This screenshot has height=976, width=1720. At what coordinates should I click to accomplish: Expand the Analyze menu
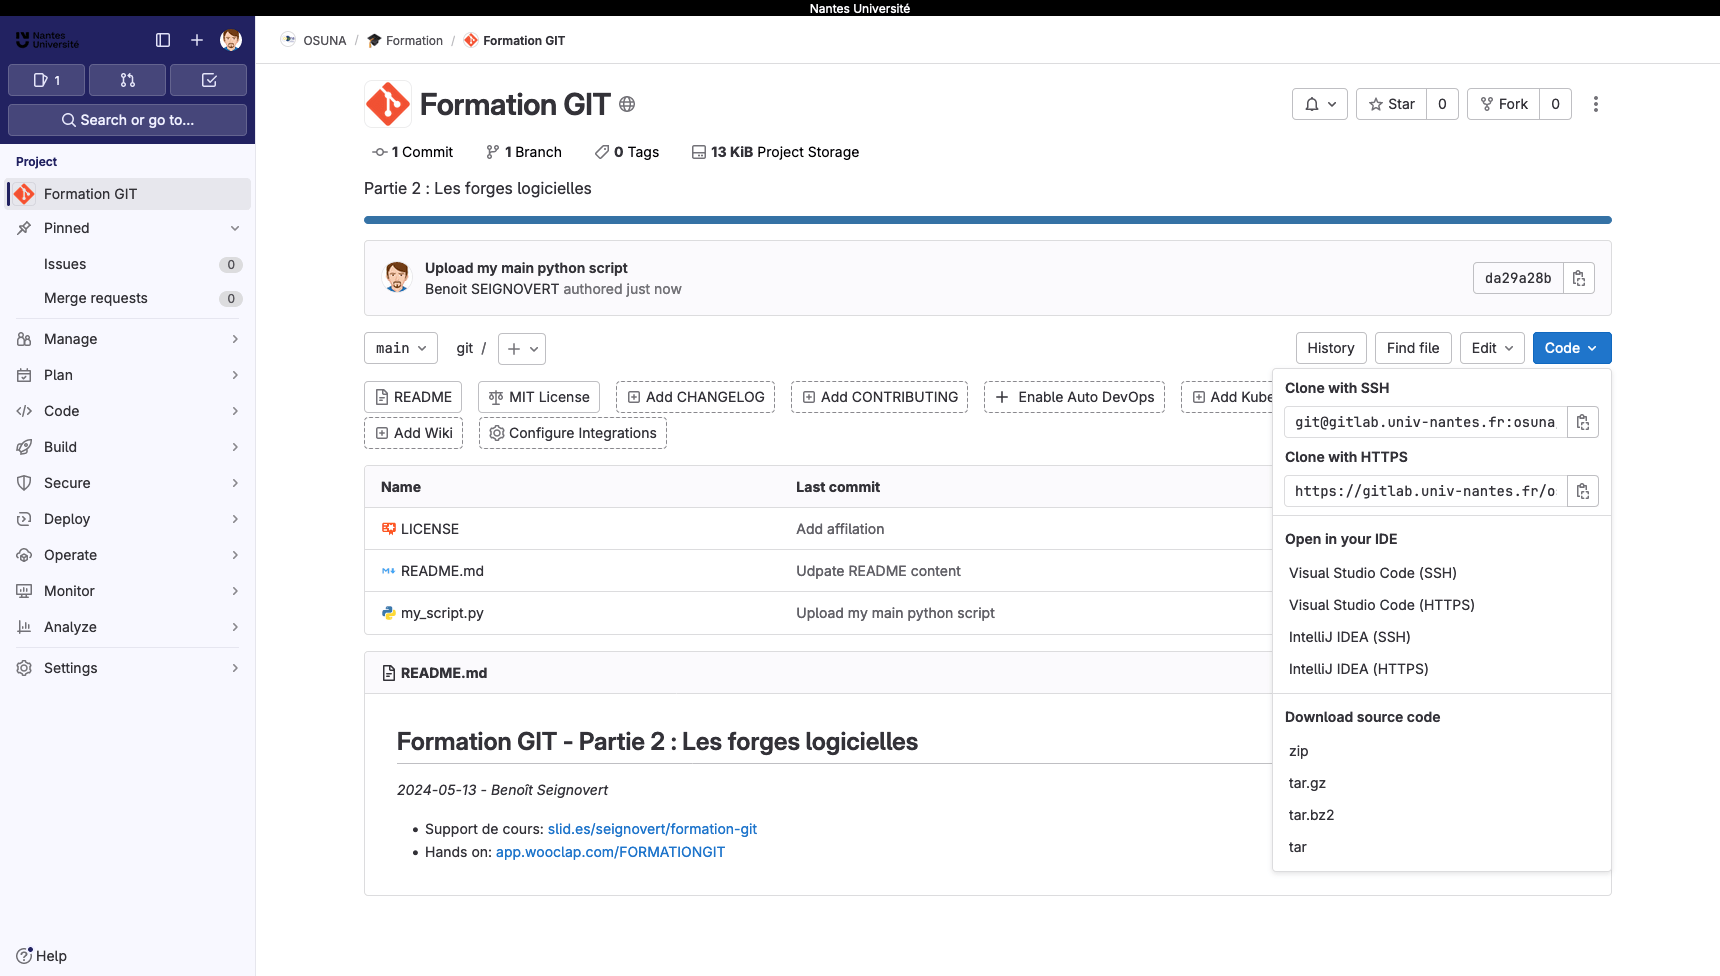(128, 627)
